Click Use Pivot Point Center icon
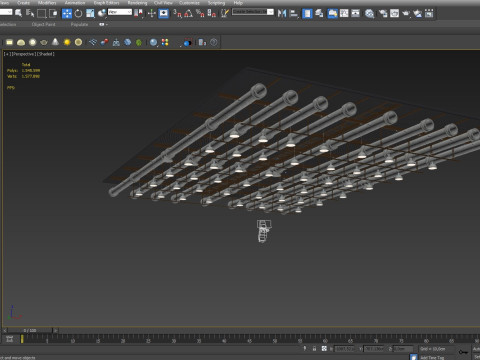Viewport: 480px width, 360px height. (139, 13)
